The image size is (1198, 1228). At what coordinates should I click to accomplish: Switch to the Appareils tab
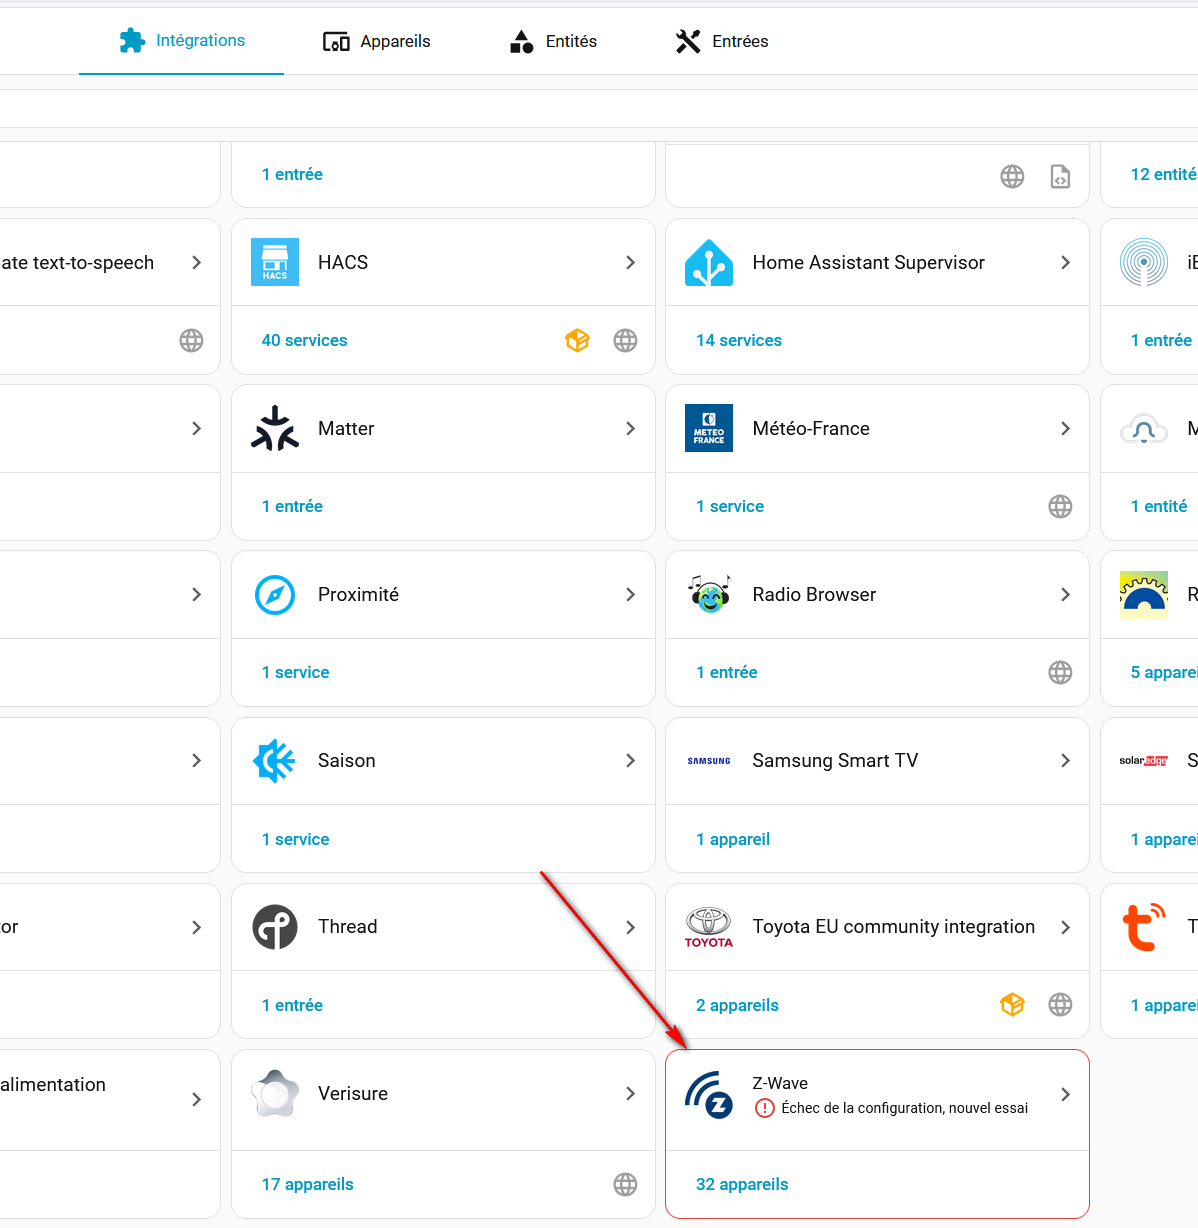377,41
